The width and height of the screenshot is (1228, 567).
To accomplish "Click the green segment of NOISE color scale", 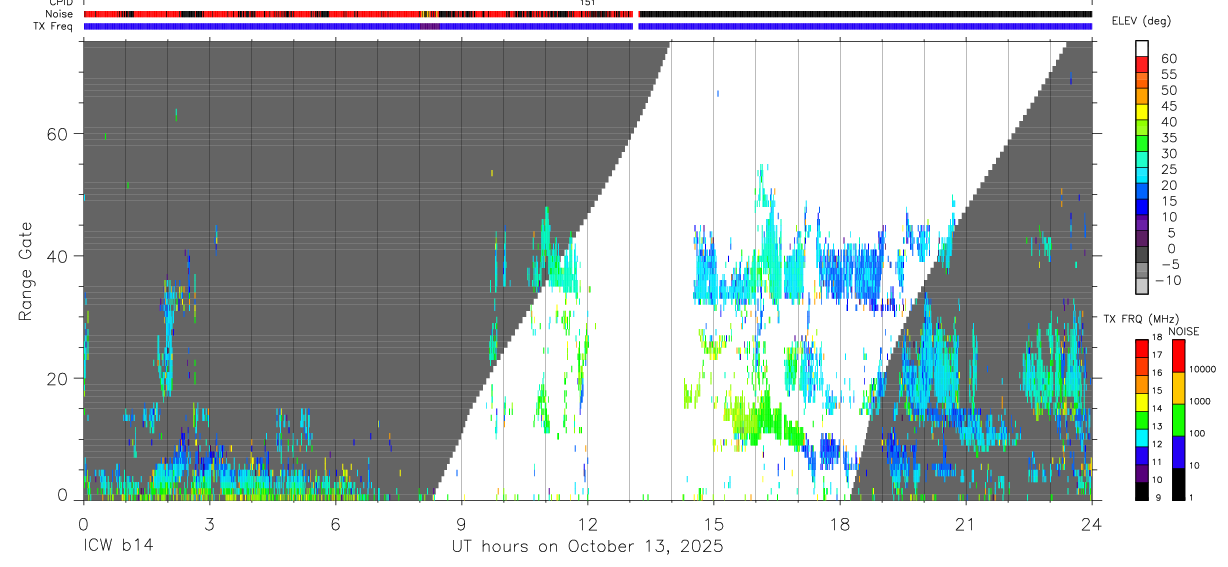I will (1178, 420).
